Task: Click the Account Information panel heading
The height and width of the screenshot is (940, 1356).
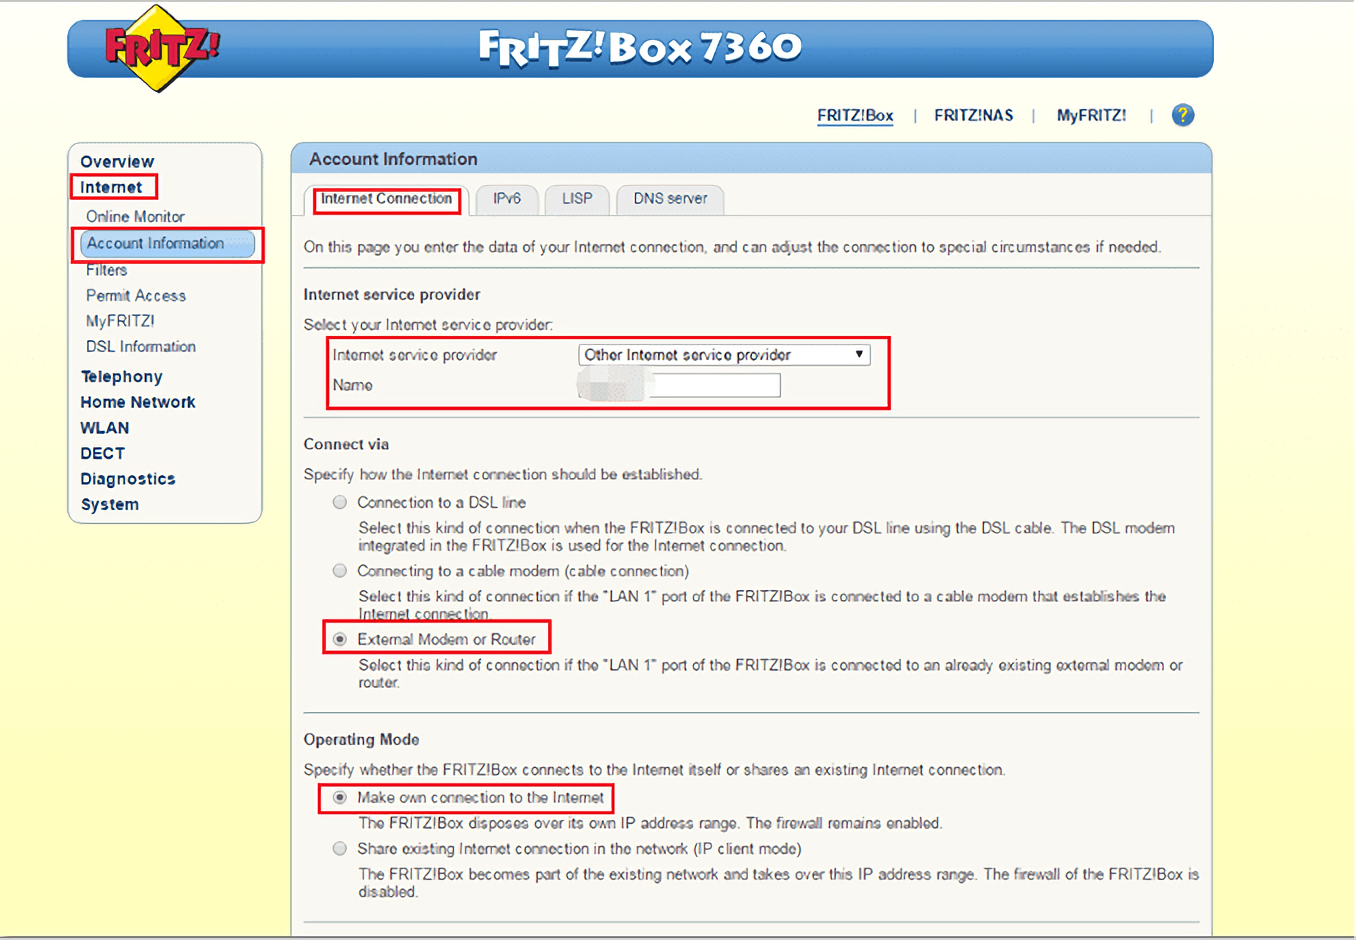Action: point(393,159)
